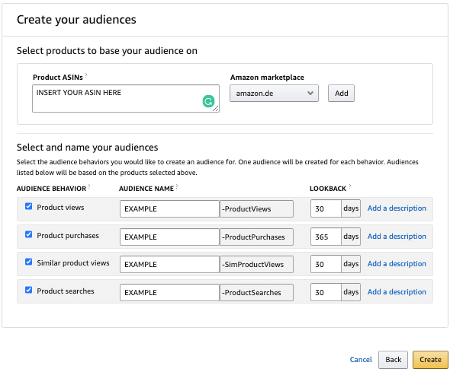
Task: Click the Back button
Action: [393, 360]
